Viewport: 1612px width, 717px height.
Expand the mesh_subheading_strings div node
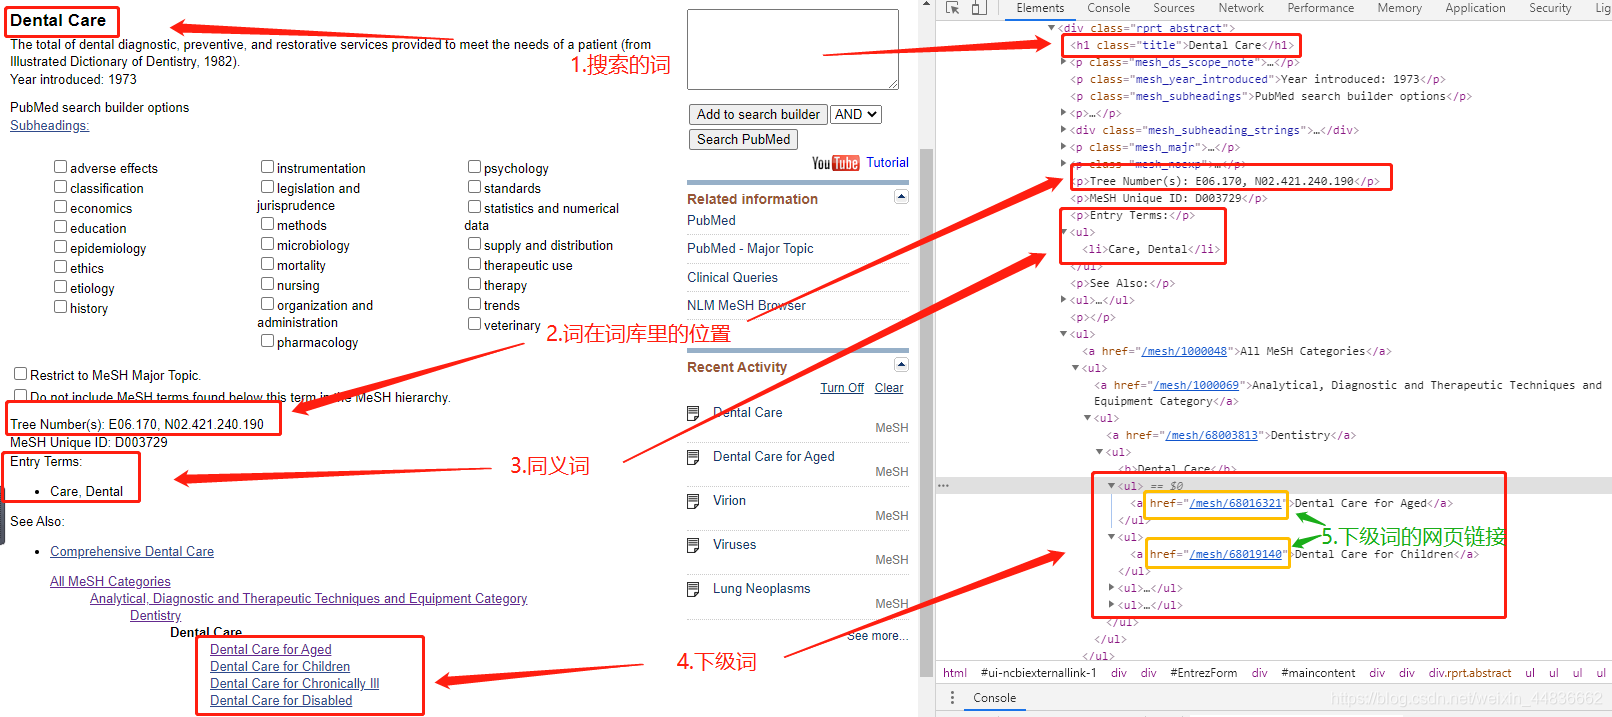click(1063, 130)
